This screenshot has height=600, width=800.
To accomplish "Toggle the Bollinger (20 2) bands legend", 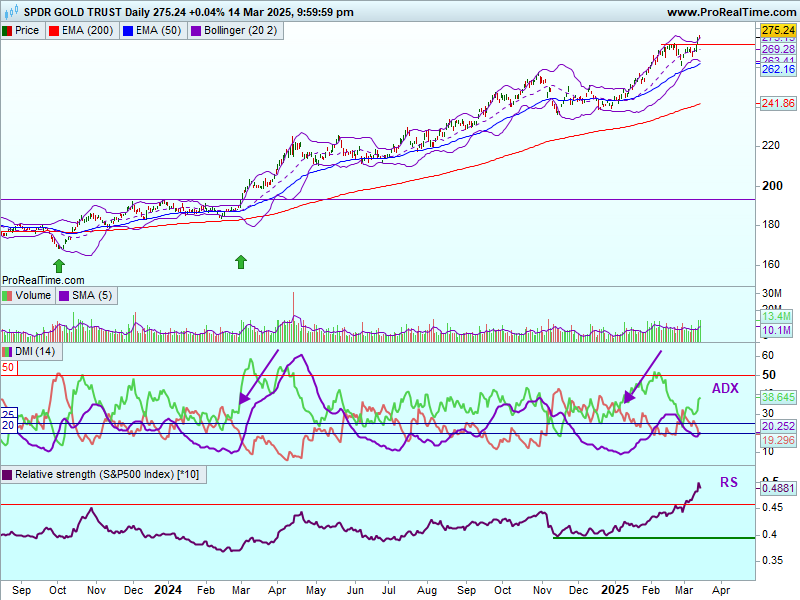I will coord(238,31).
